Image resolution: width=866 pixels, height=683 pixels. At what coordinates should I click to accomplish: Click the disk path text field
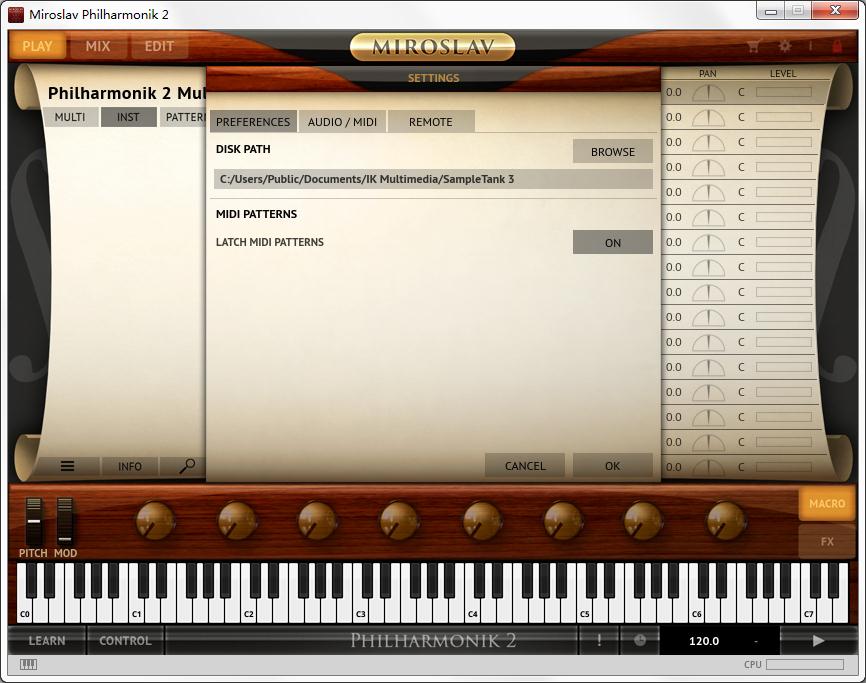point(433,179)
